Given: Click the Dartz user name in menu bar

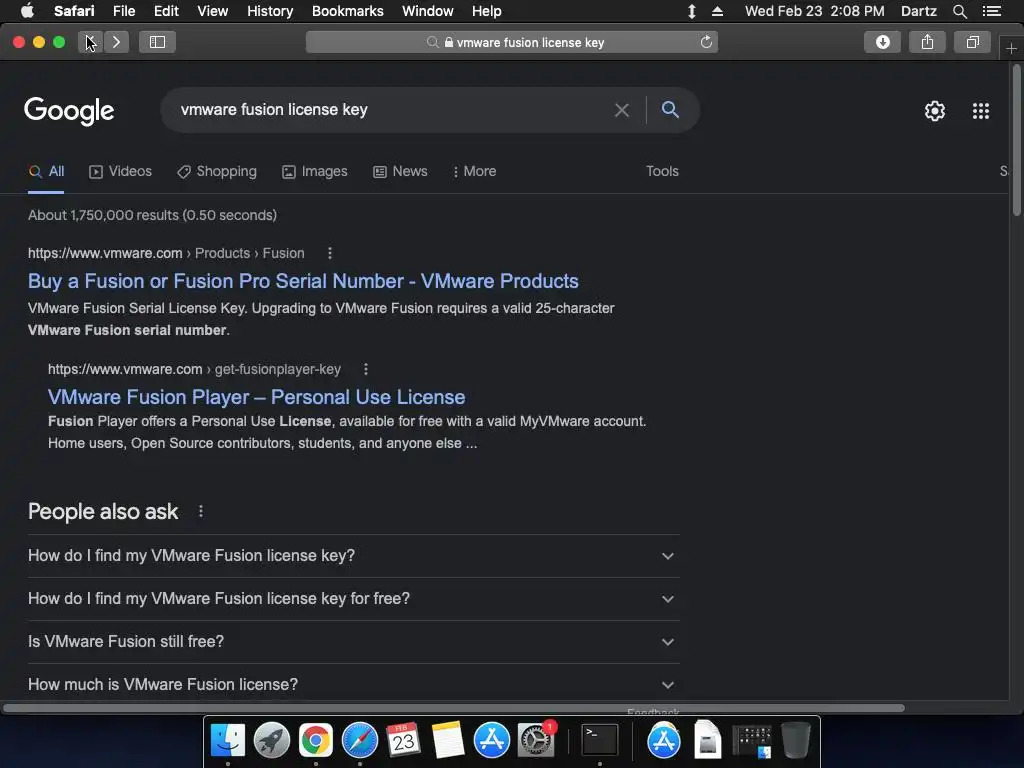Looking at the screenshot, I should [918, 11].
